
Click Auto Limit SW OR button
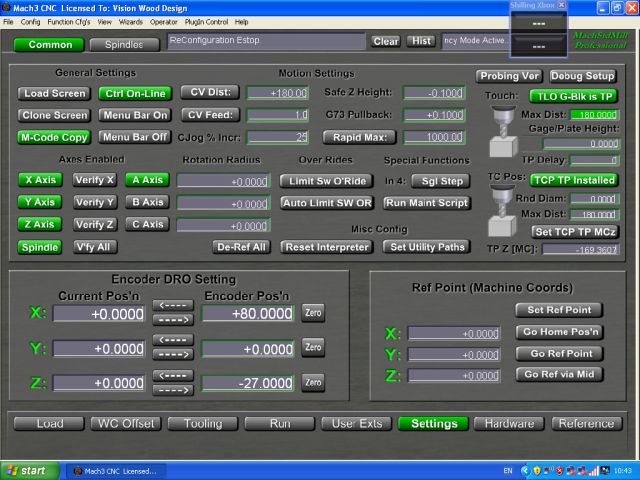[327, 203]
